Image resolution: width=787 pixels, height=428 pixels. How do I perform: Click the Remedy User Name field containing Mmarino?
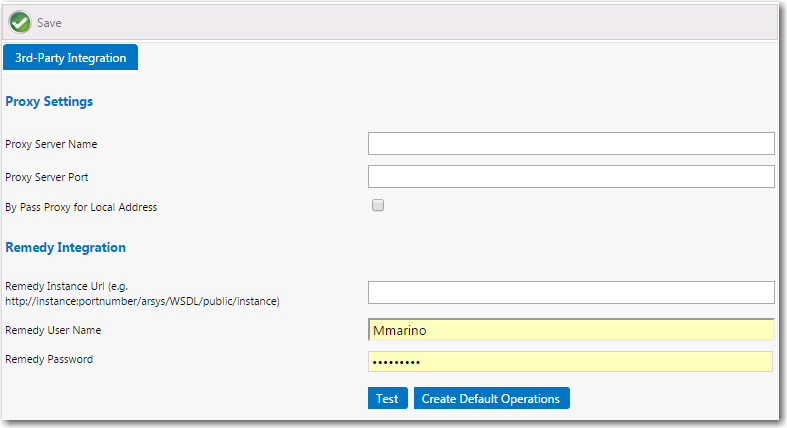570,330
